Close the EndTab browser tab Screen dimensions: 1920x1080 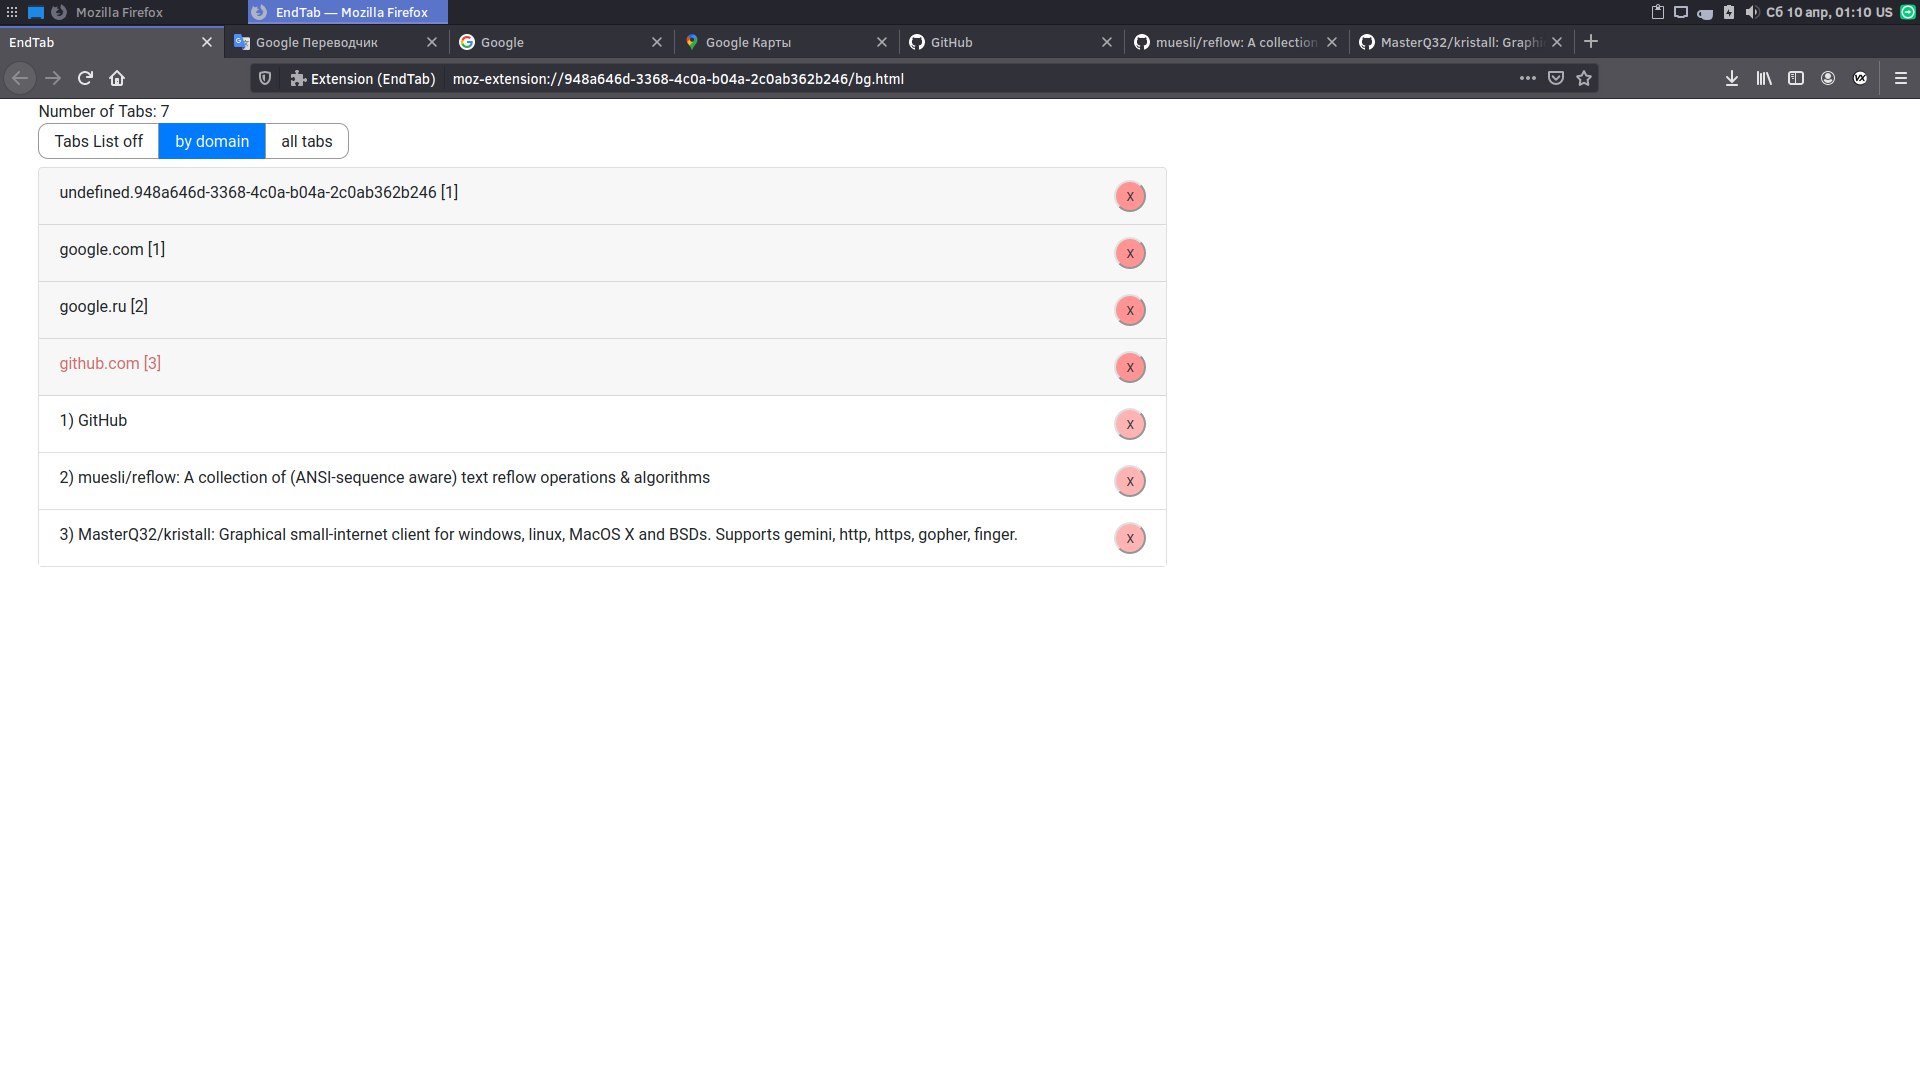point(207,42)
